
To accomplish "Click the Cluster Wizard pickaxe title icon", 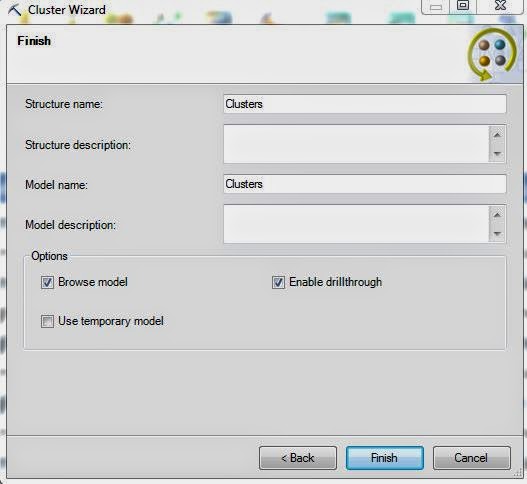I will coord(14,10).
